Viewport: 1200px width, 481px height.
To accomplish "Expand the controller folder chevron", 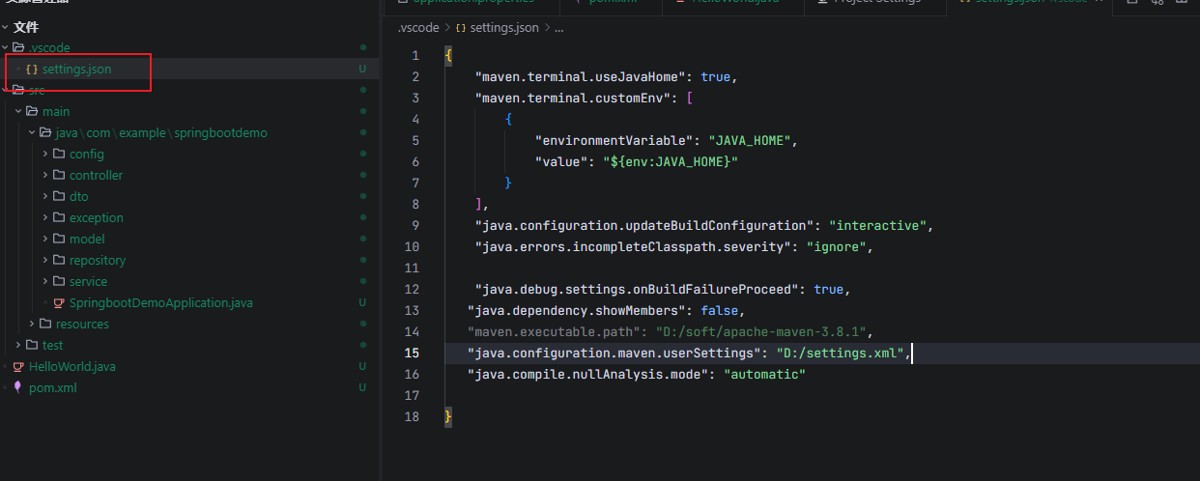I will point(46,175).
